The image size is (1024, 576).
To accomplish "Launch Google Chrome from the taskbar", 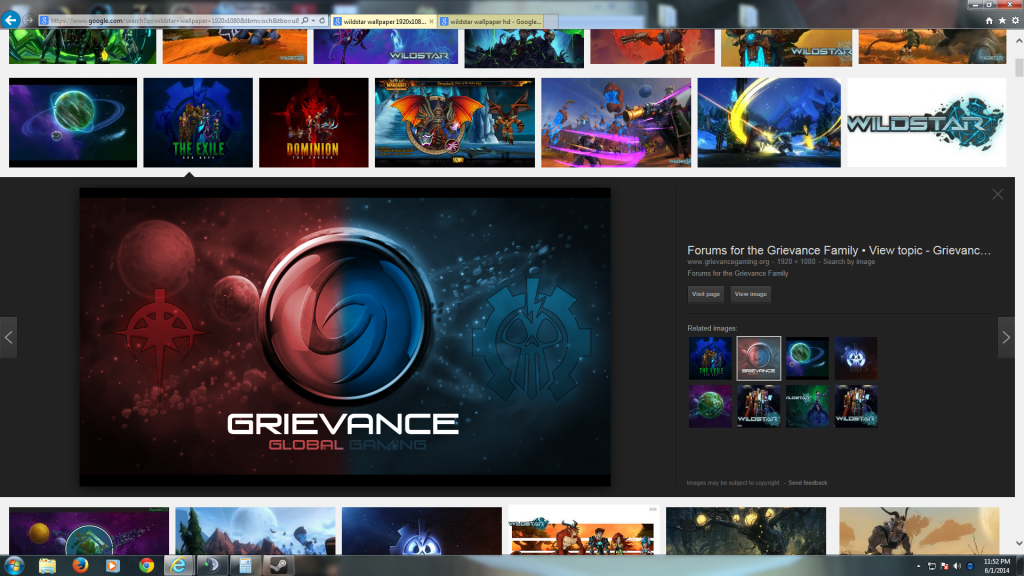I will click(146, 566).
